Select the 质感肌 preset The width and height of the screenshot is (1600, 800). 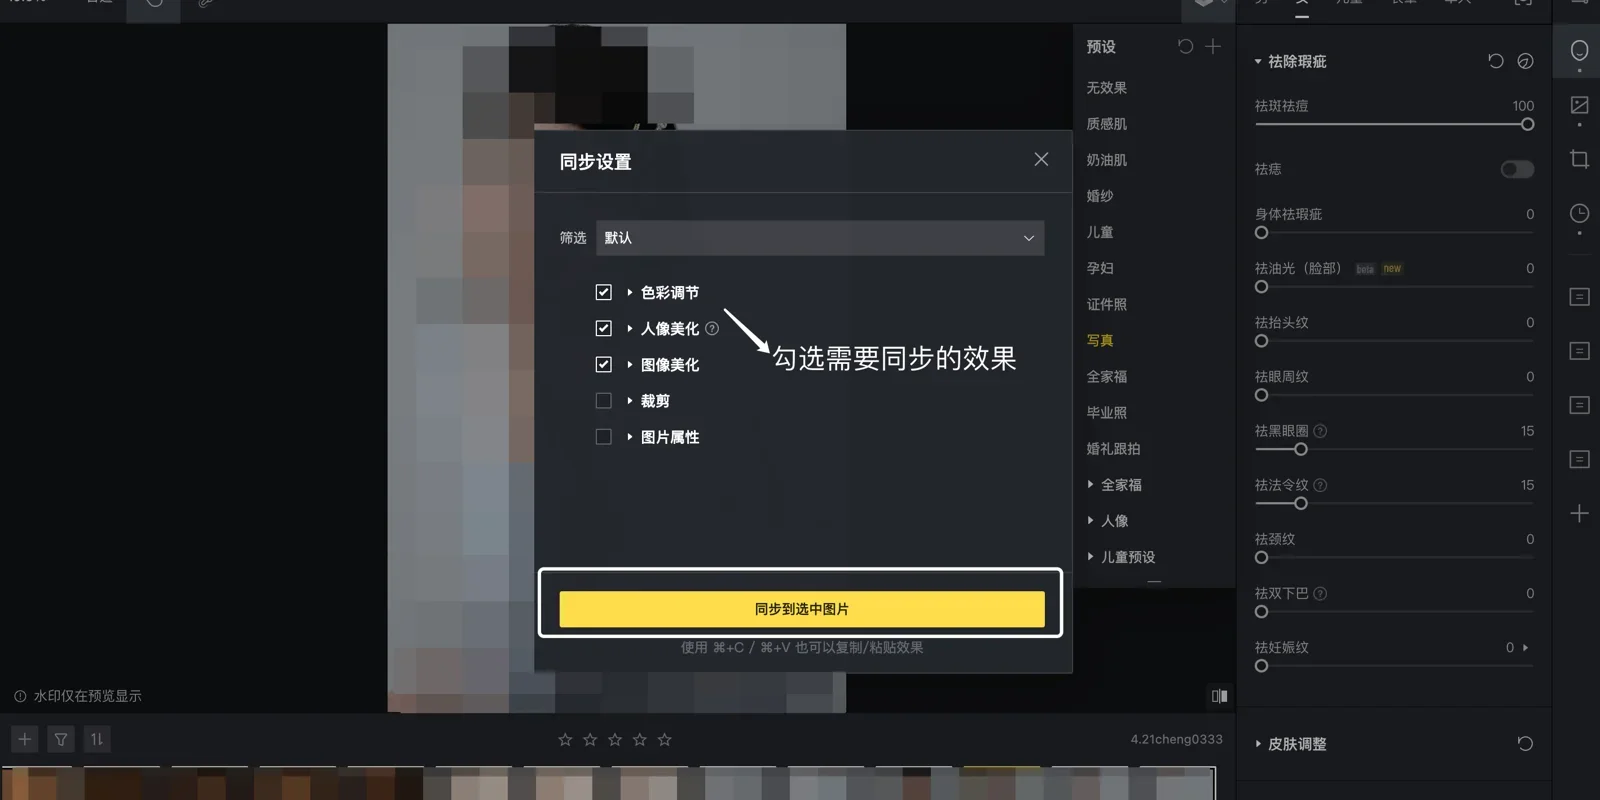click(x=1106, y=124)
